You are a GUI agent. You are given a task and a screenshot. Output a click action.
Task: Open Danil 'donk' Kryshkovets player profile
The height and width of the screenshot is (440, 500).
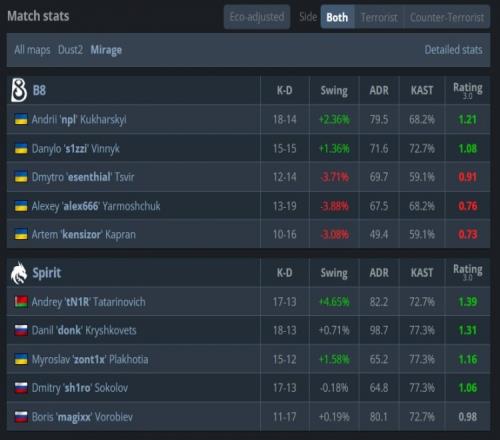coord(84,331)
